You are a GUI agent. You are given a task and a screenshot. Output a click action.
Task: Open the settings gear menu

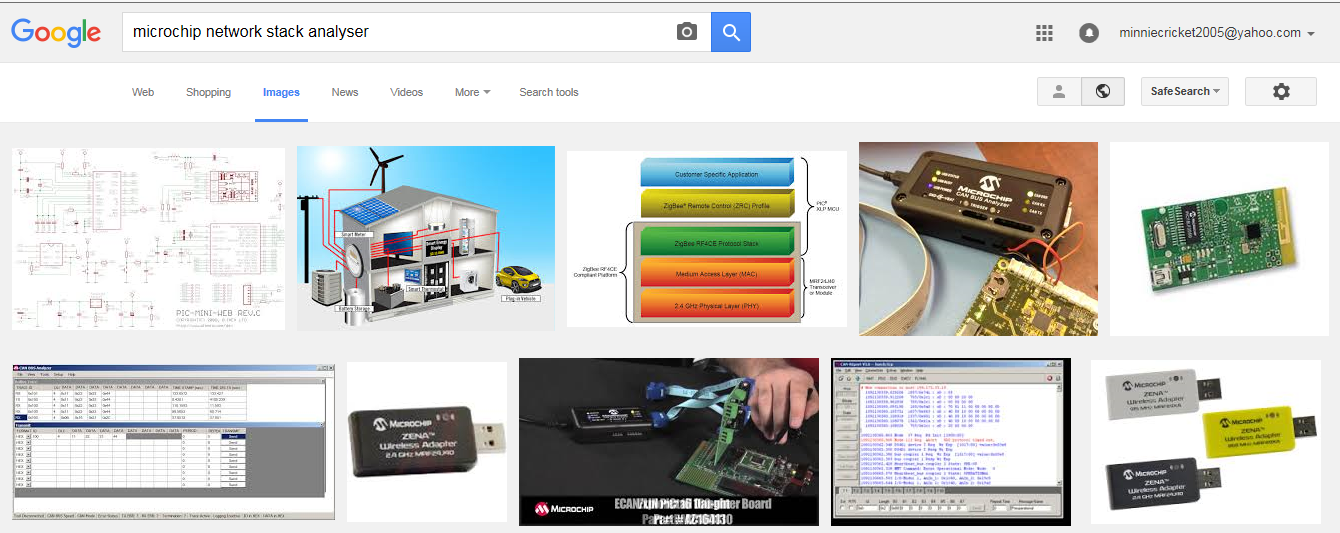click(1281, 91)
